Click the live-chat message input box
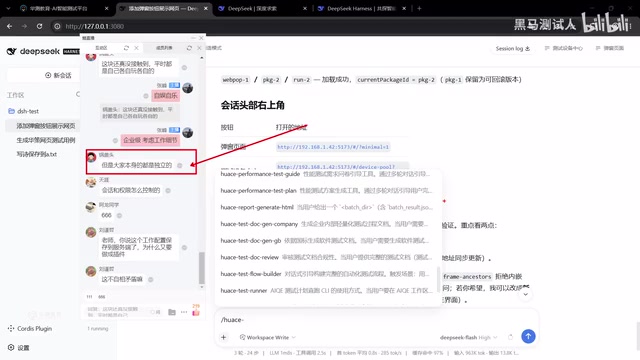This screenshot has height=360, width=640. coord(116,312)
